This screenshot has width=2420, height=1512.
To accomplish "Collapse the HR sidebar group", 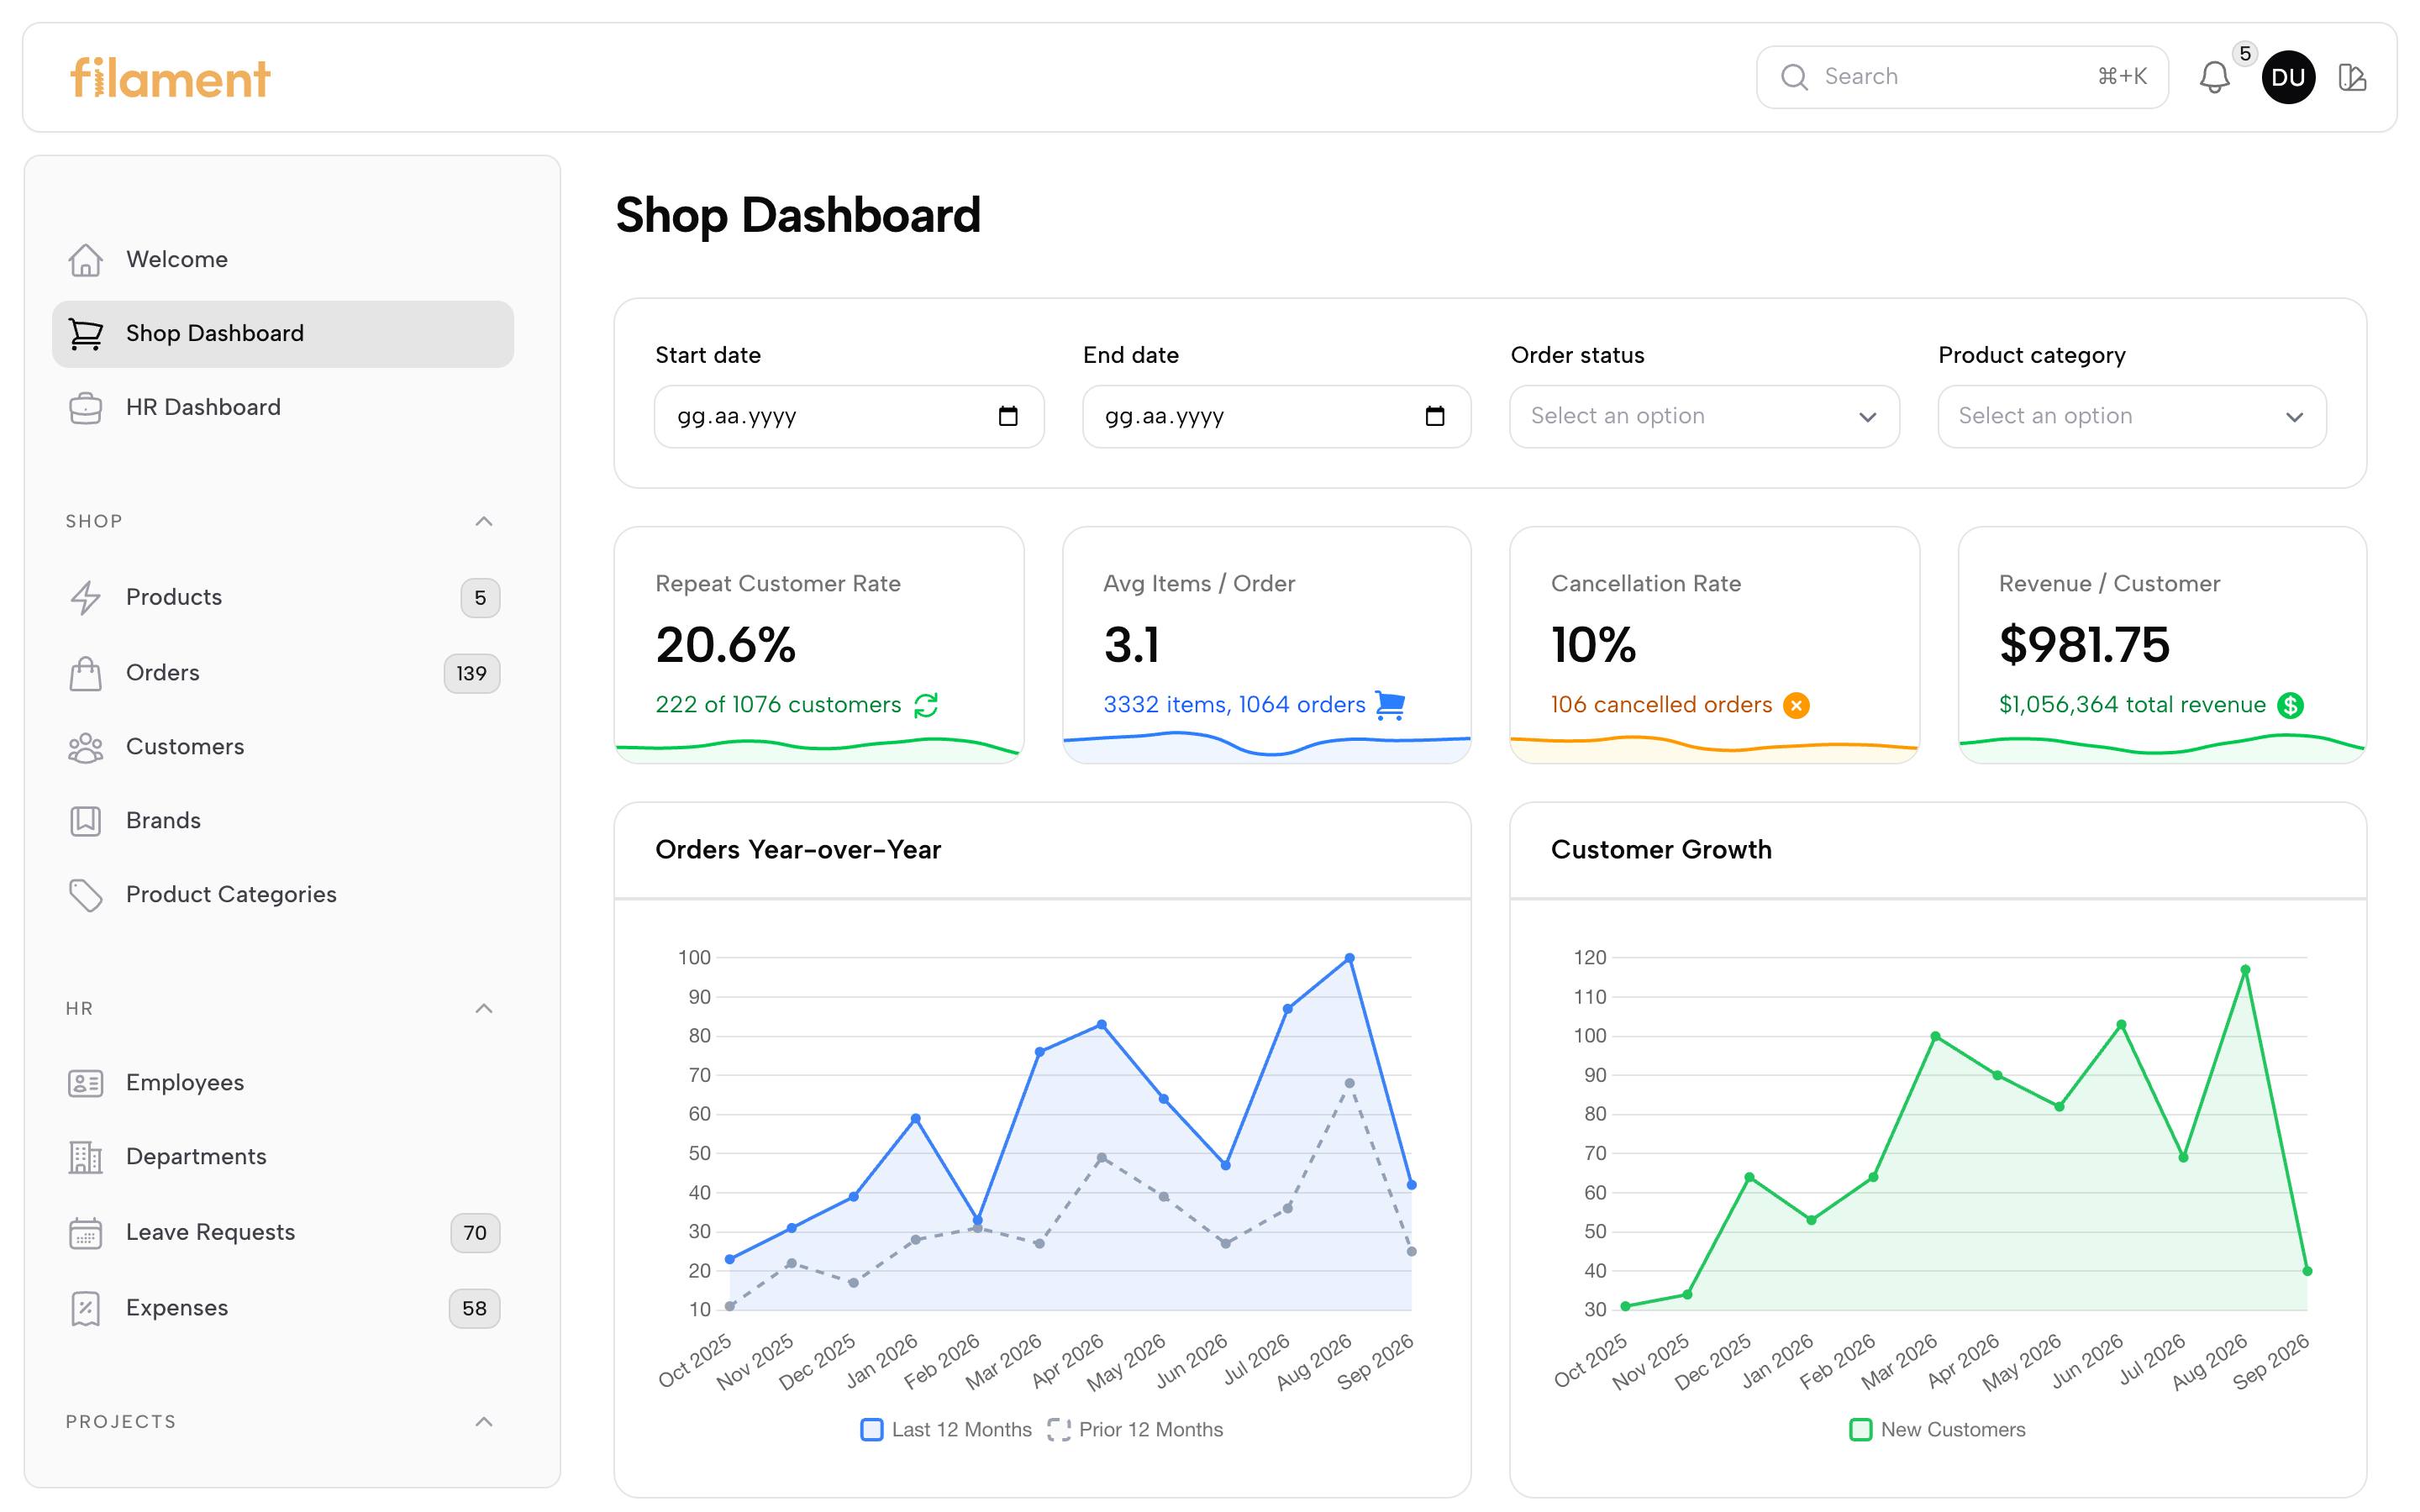I will pyautogui.click(x=484, y=1008).
